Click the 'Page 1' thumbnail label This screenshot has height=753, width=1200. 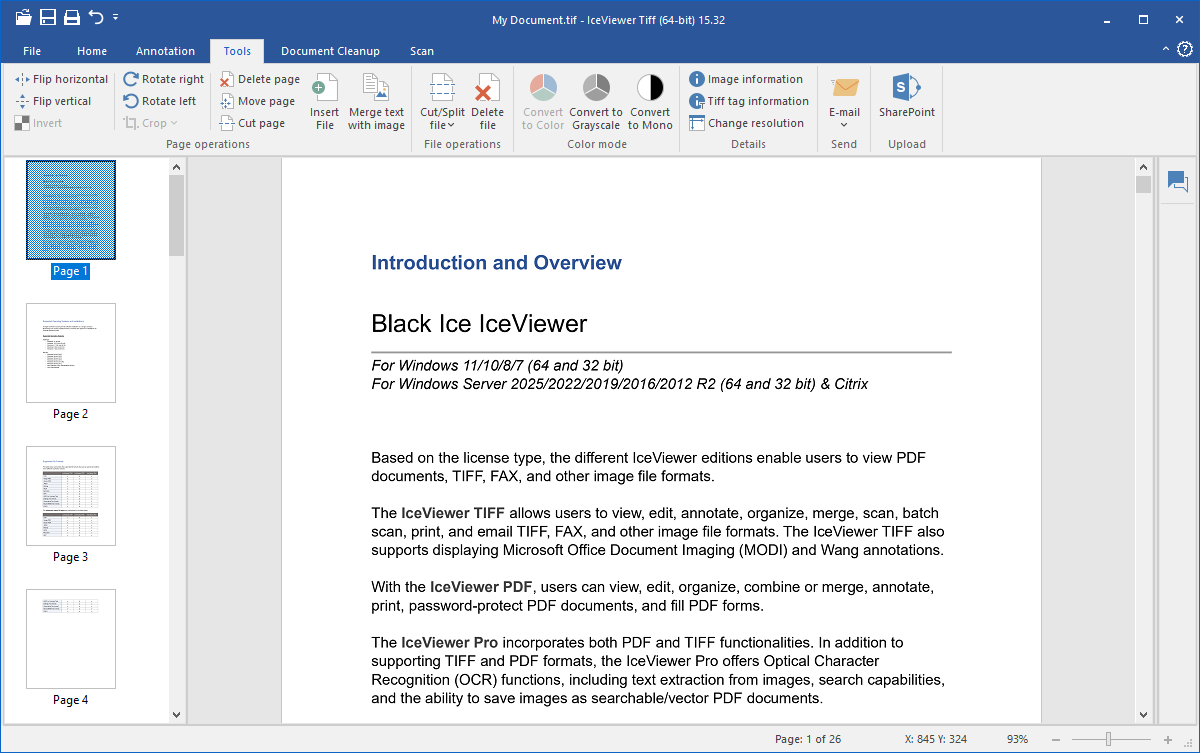(x=71, y=271)
